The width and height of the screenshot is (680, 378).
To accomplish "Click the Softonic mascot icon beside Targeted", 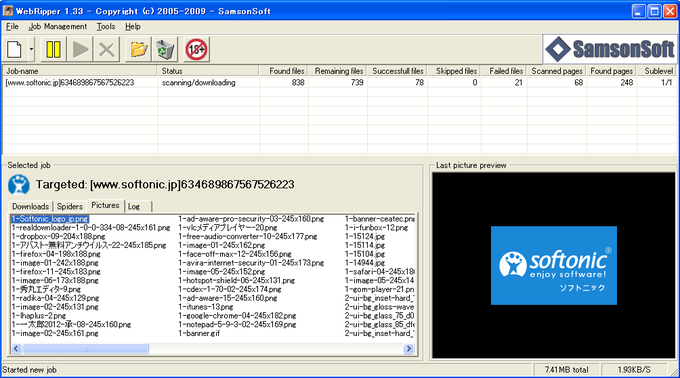I will click(19, 185).
